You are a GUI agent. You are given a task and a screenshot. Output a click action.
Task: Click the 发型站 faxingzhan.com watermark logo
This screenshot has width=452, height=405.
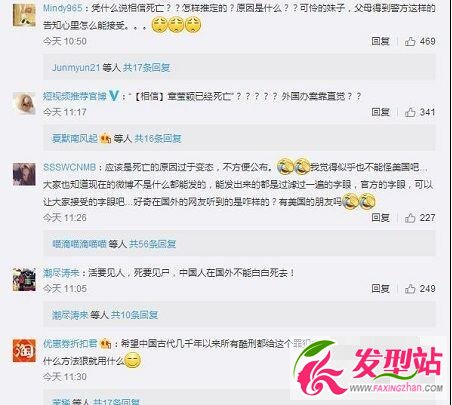tap(368, 368)
